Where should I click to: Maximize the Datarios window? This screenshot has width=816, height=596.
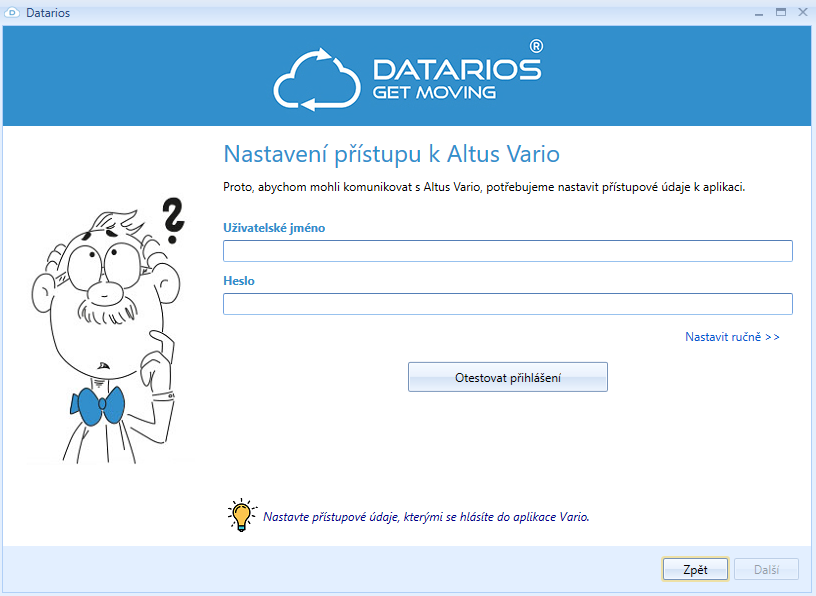781,12
